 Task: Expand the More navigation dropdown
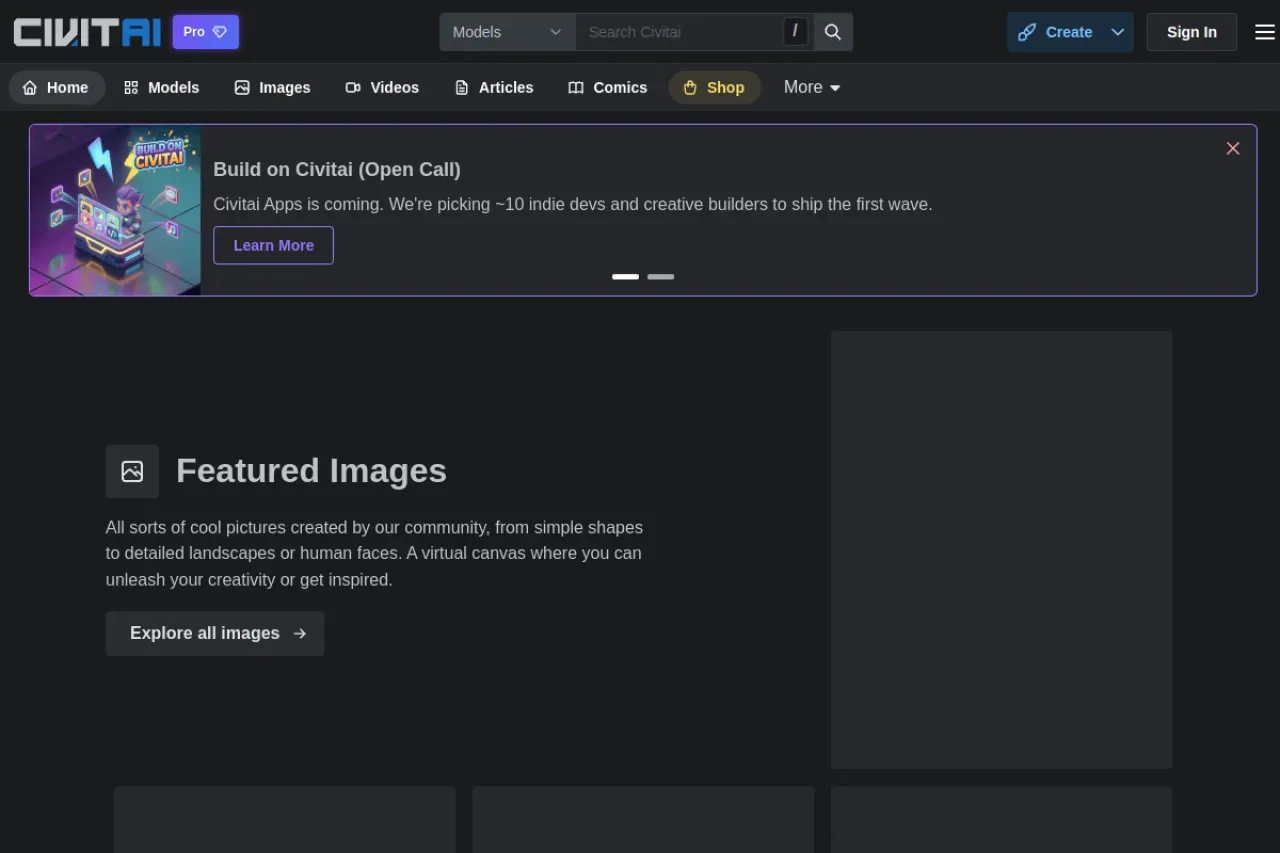click(812, 88)
